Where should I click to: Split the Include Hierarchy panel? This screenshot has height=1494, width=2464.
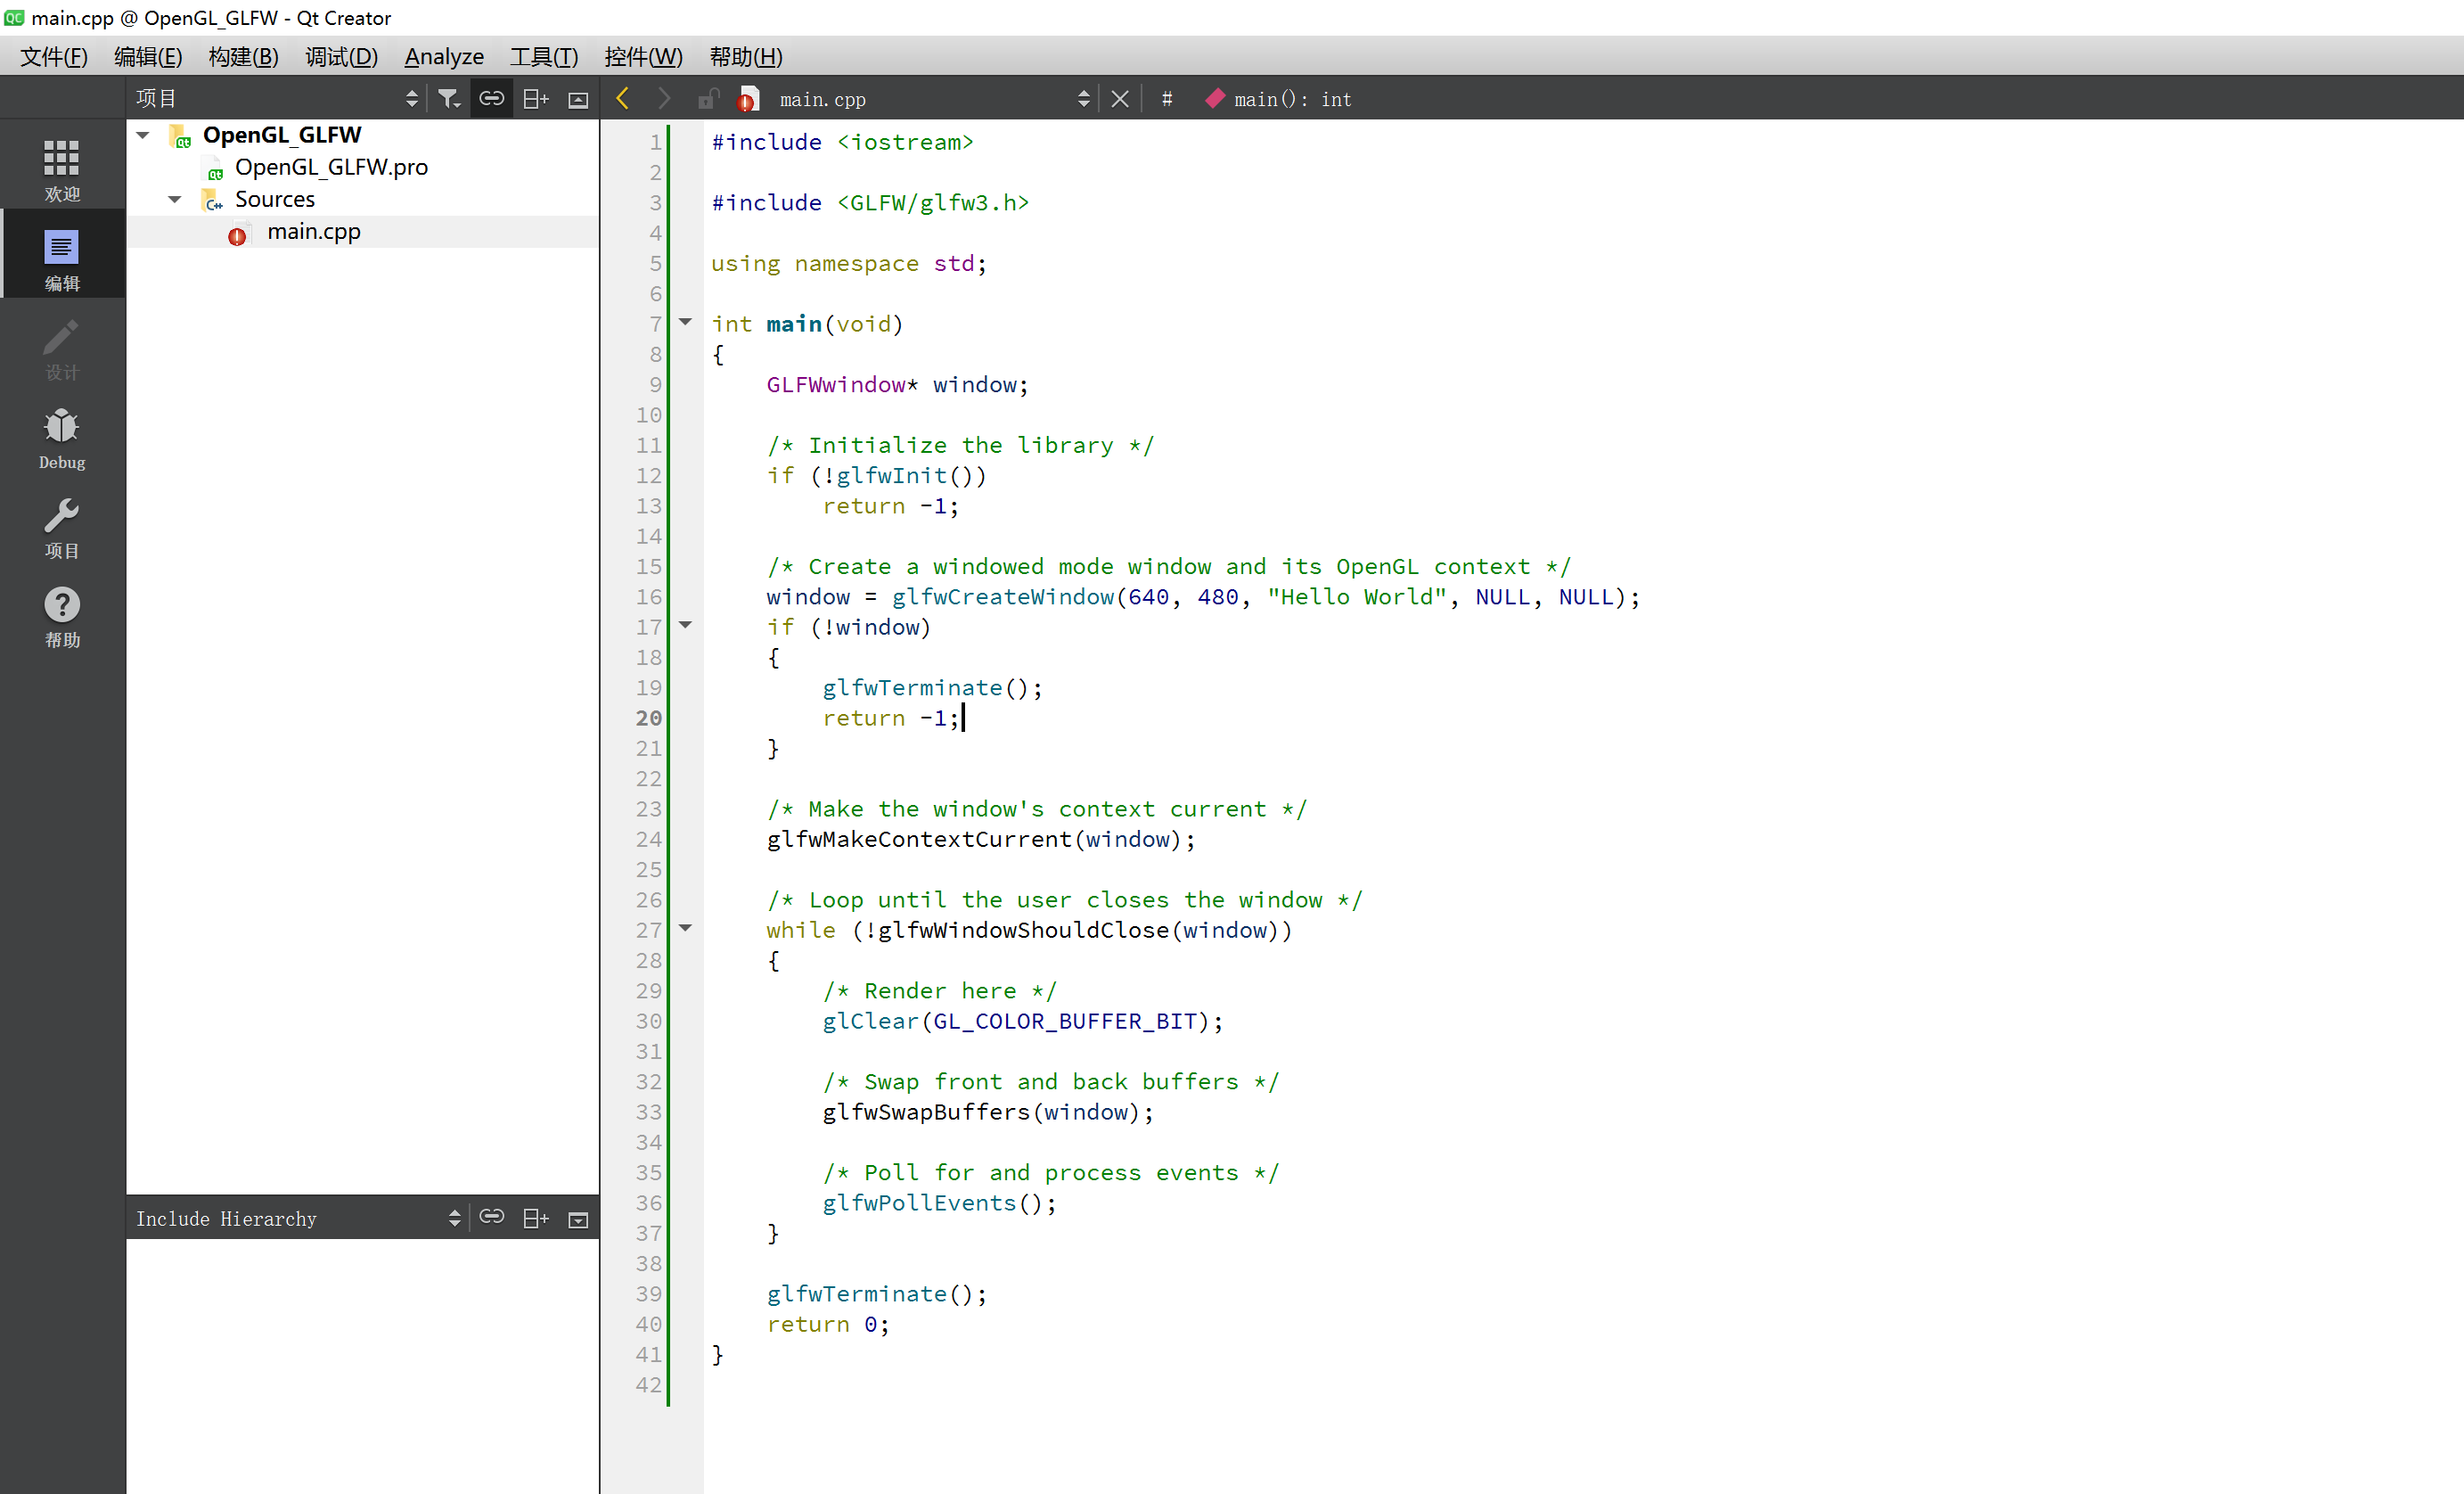click(x=536, y=1218)
